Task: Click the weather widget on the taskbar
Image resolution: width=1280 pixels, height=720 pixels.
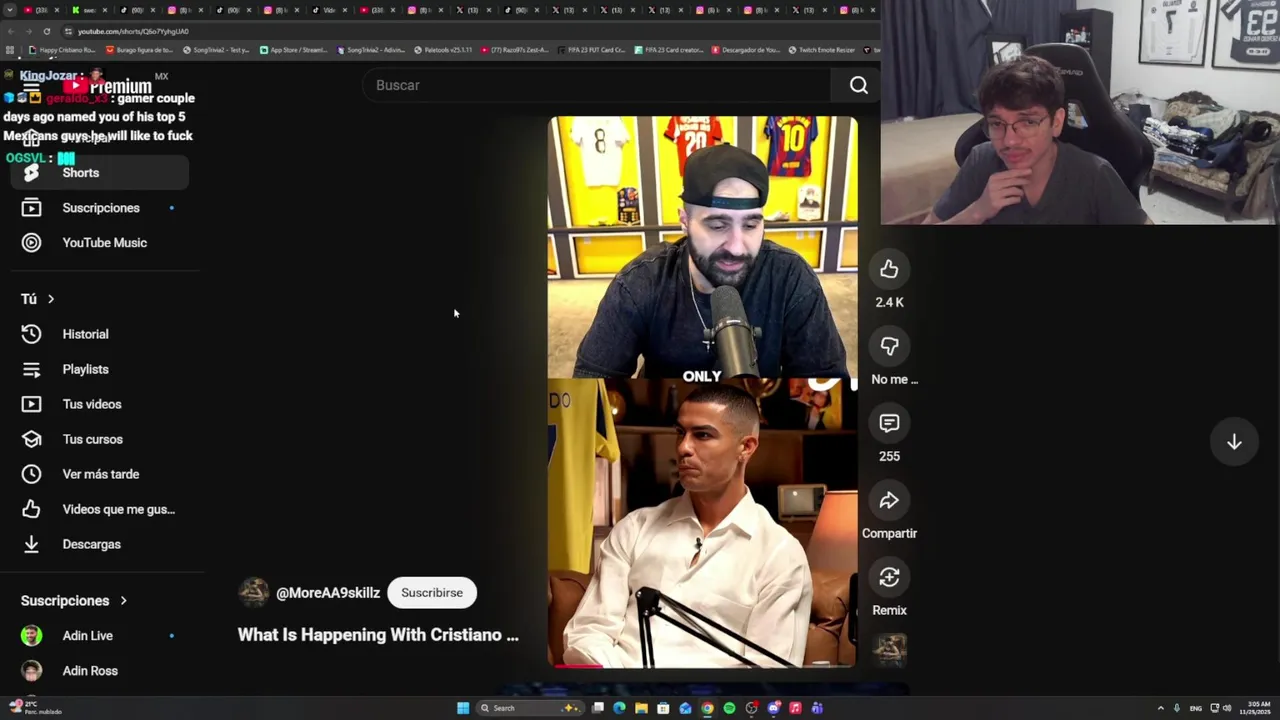Action: (x=35, y=708)
